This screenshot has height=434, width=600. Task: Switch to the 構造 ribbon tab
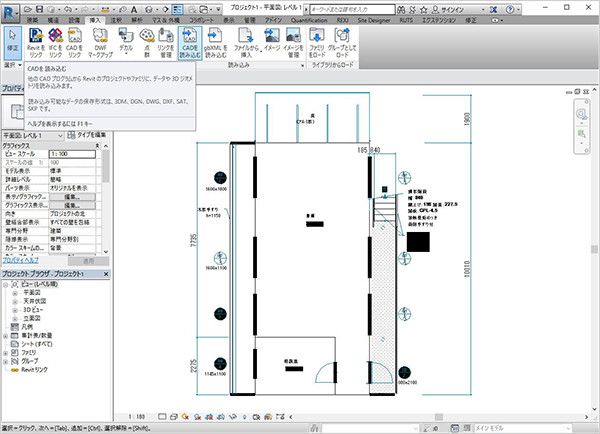(x=53, y=20)
